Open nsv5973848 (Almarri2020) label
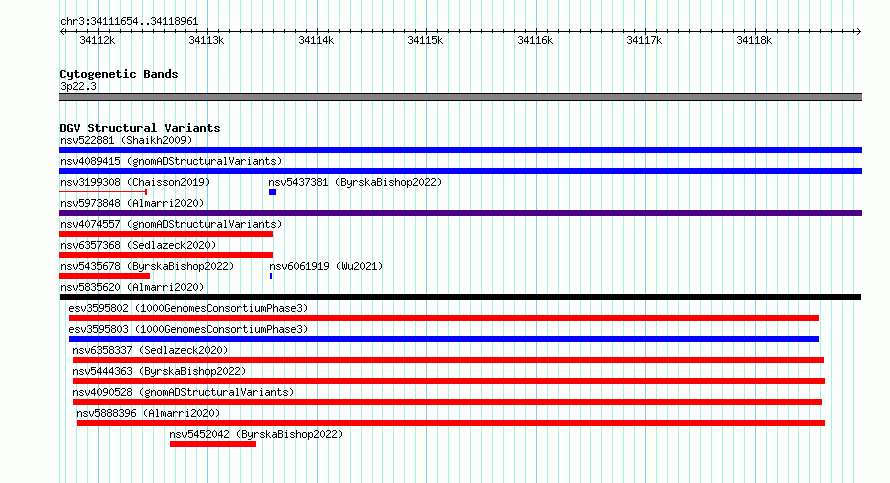 pyautogui.click(x=132, y=203)
